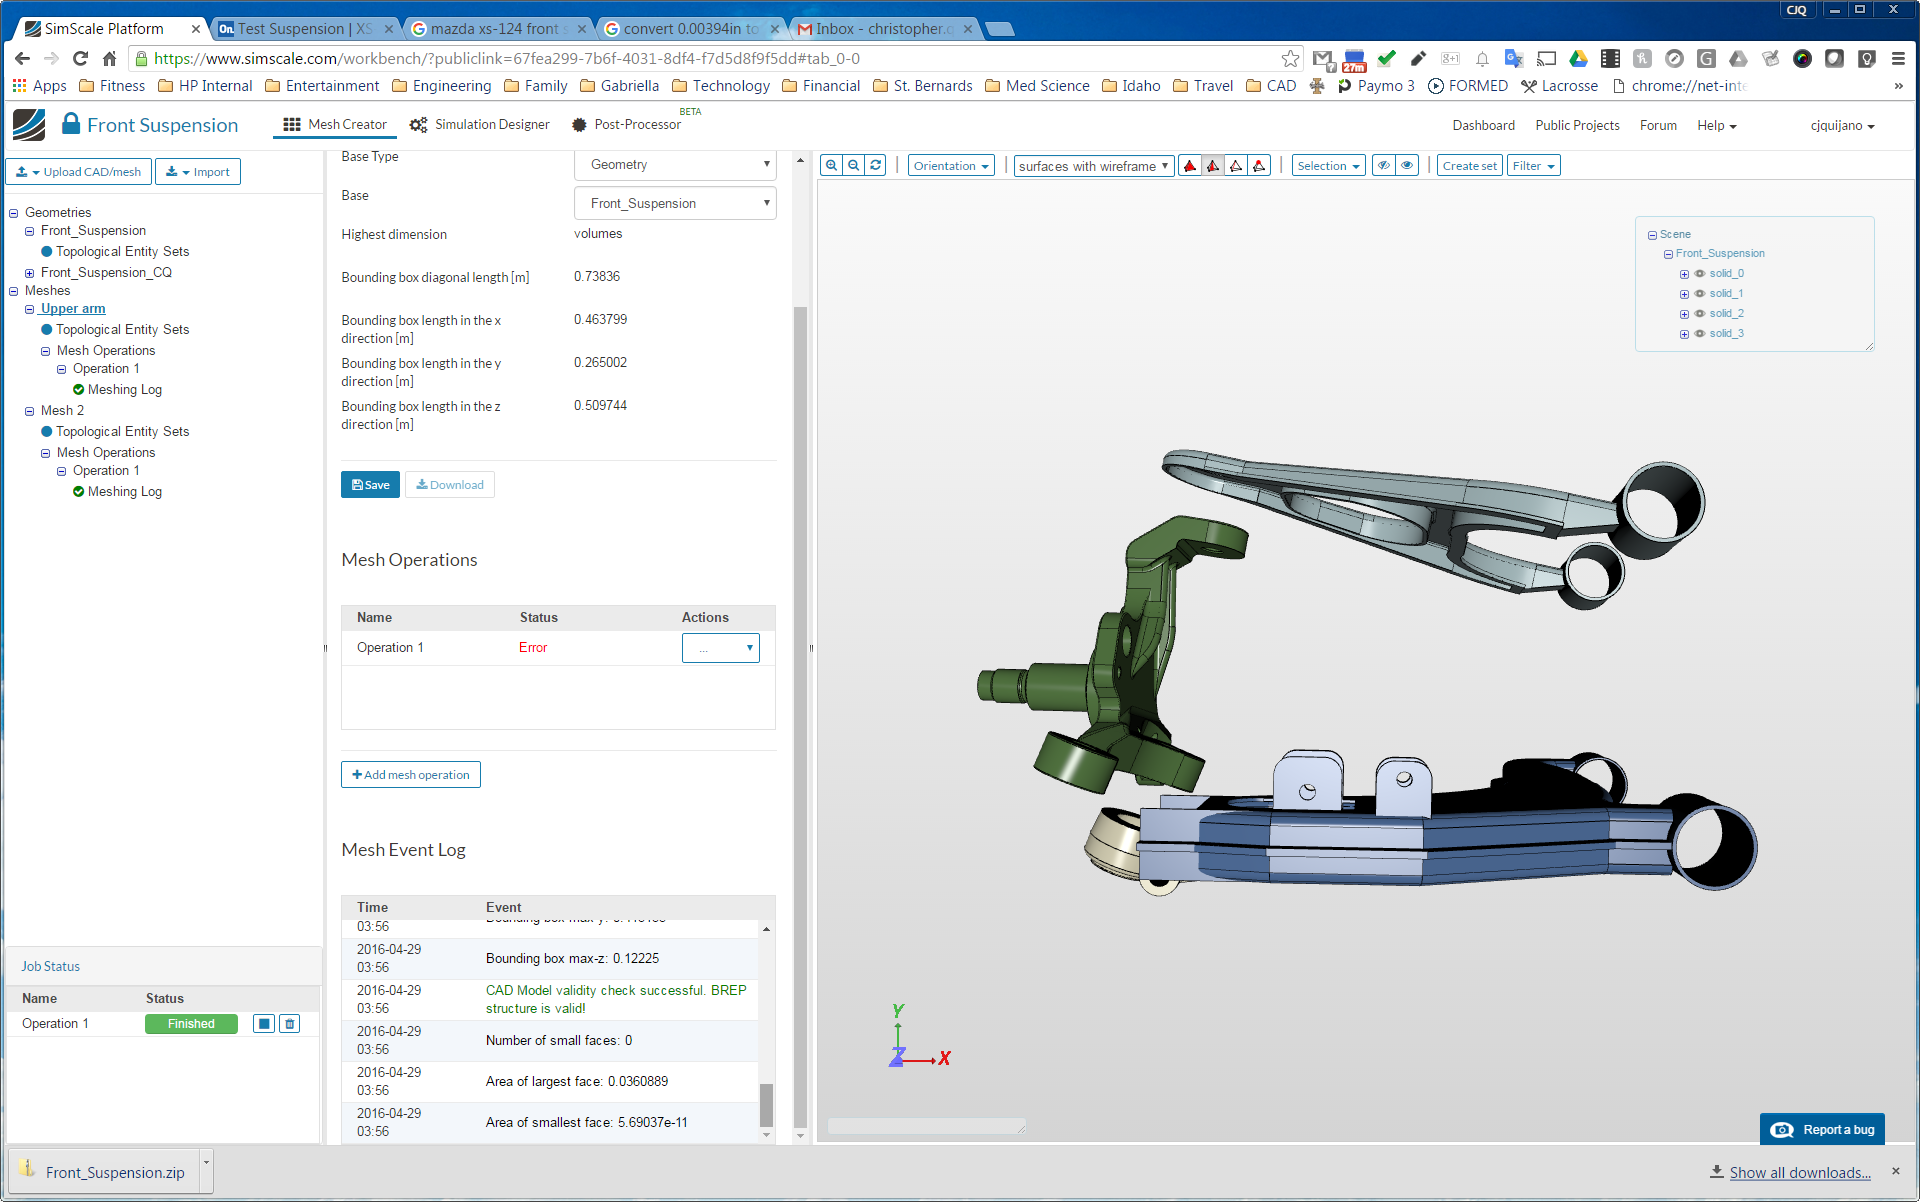This screenshot has height=1202, width=1920.
Task: Open the Operation 1 actions dropdown
Action: point(720,648)
